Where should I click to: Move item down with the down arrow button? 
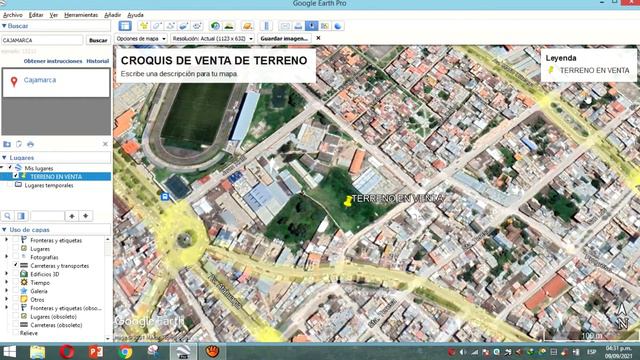click(86, 216)
